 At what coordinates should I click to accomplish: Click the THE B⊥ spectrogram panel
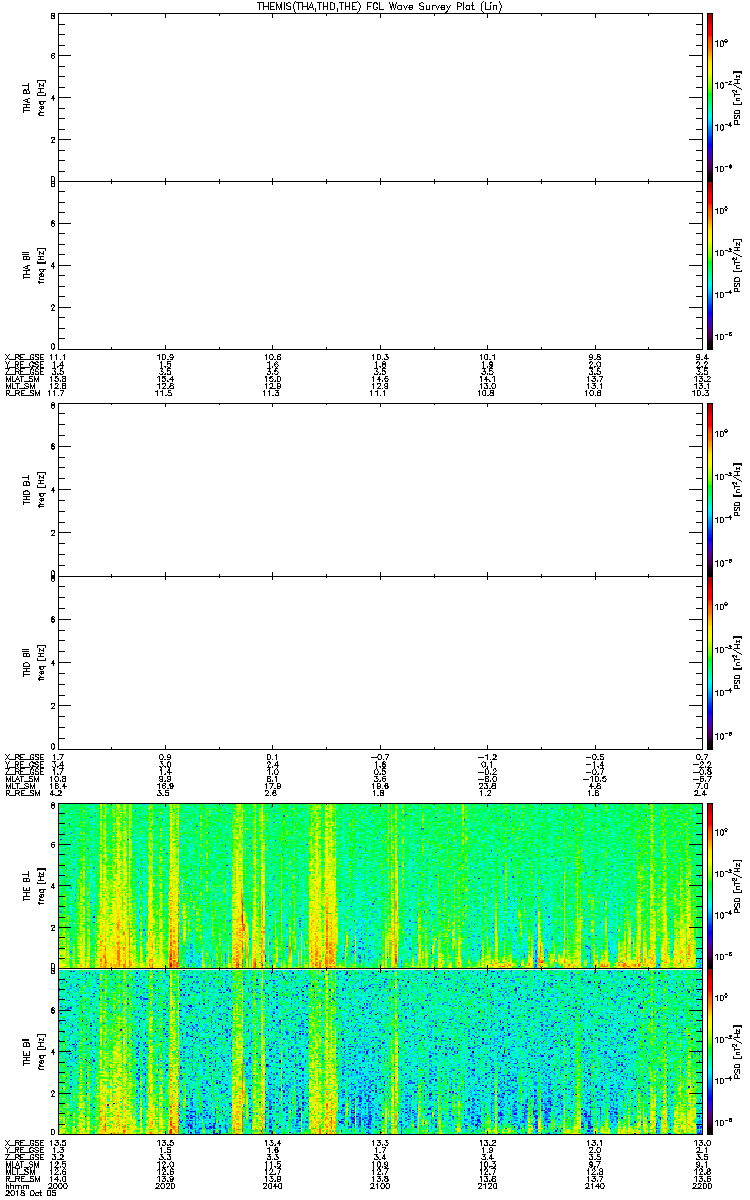pos(379,885)
